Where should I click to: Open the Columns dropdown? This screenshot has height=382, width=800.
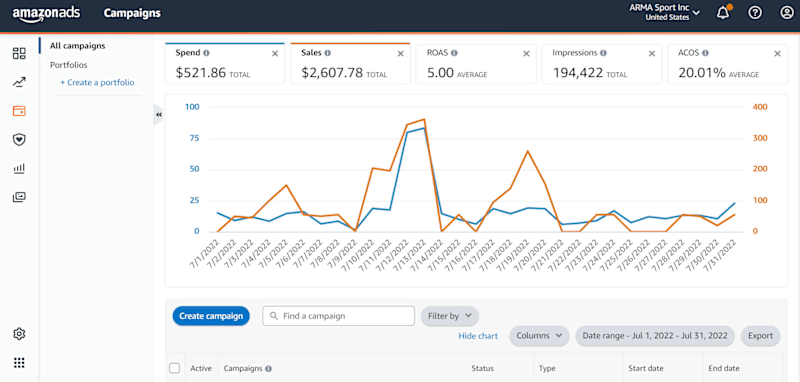[539, 336]
